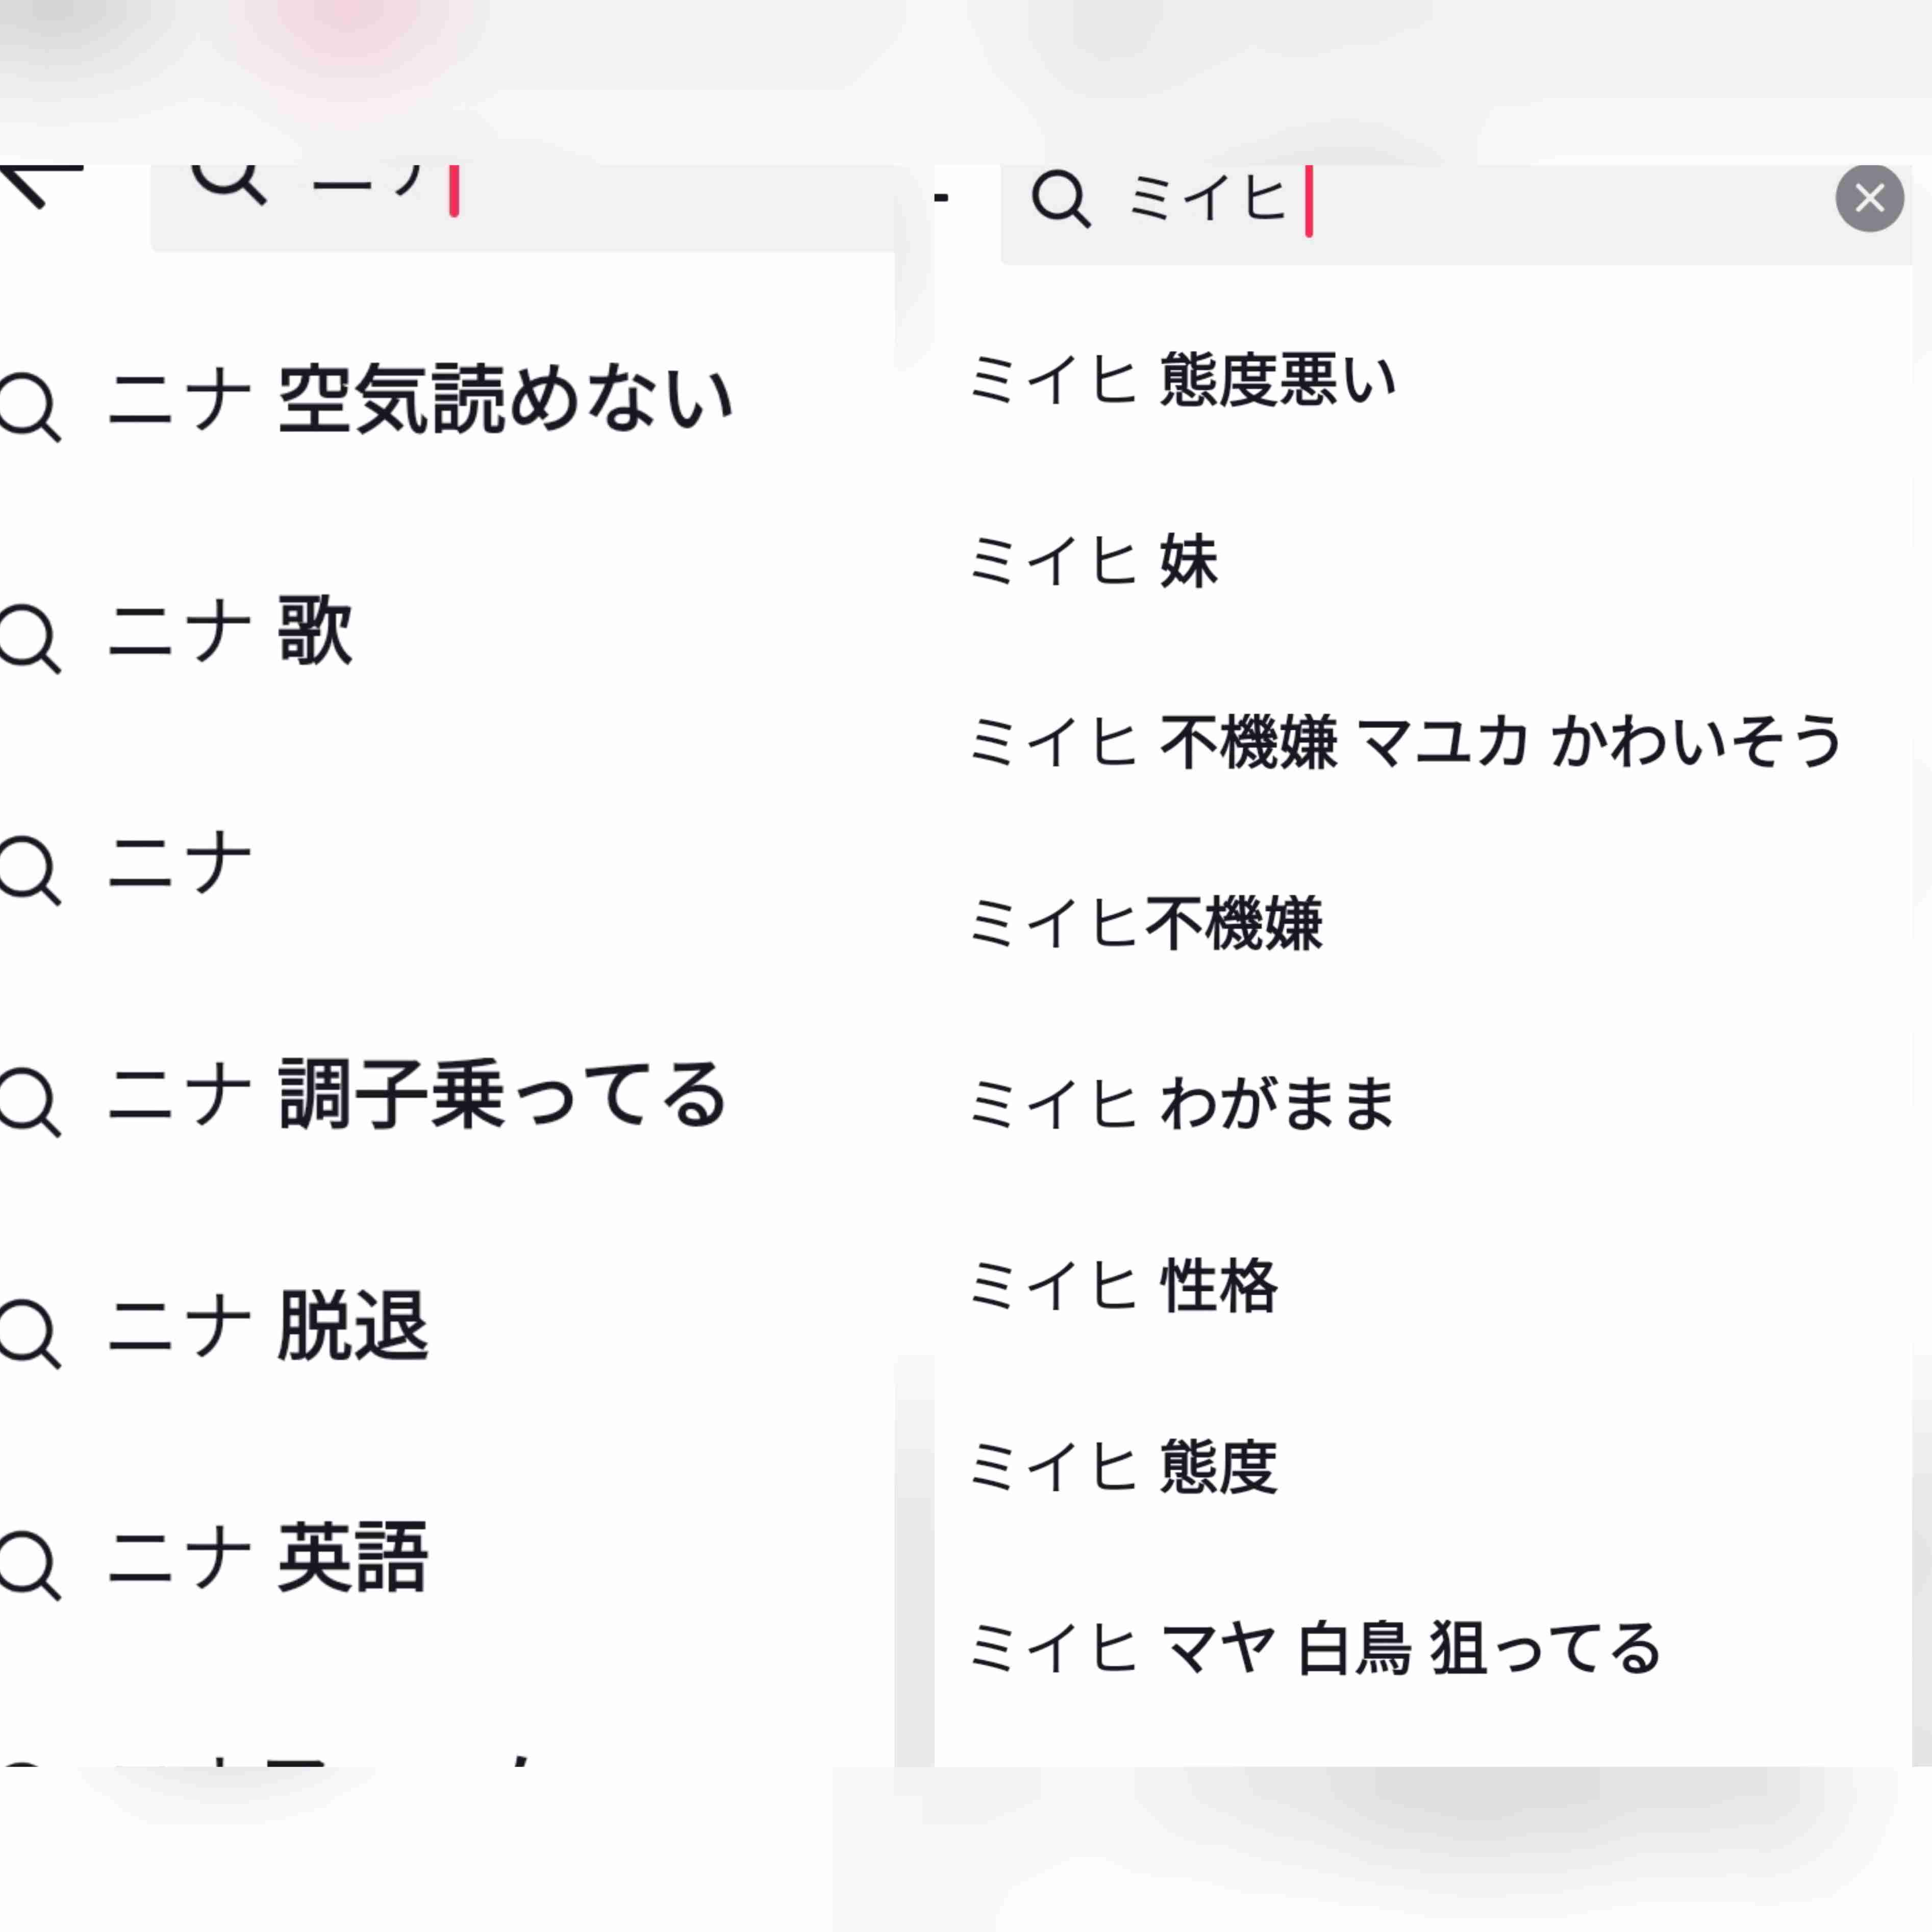This screenshot has width=1932, height=1932.
Task: Select the plain ニナ suggestion
Action: (x=179, y=862)
